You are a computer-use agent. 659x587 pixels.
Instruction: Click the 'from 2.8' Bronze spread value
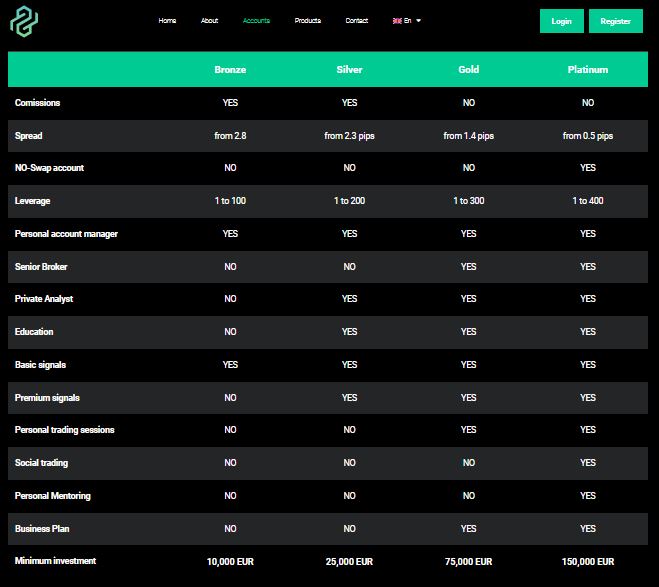tap(230, 136)
